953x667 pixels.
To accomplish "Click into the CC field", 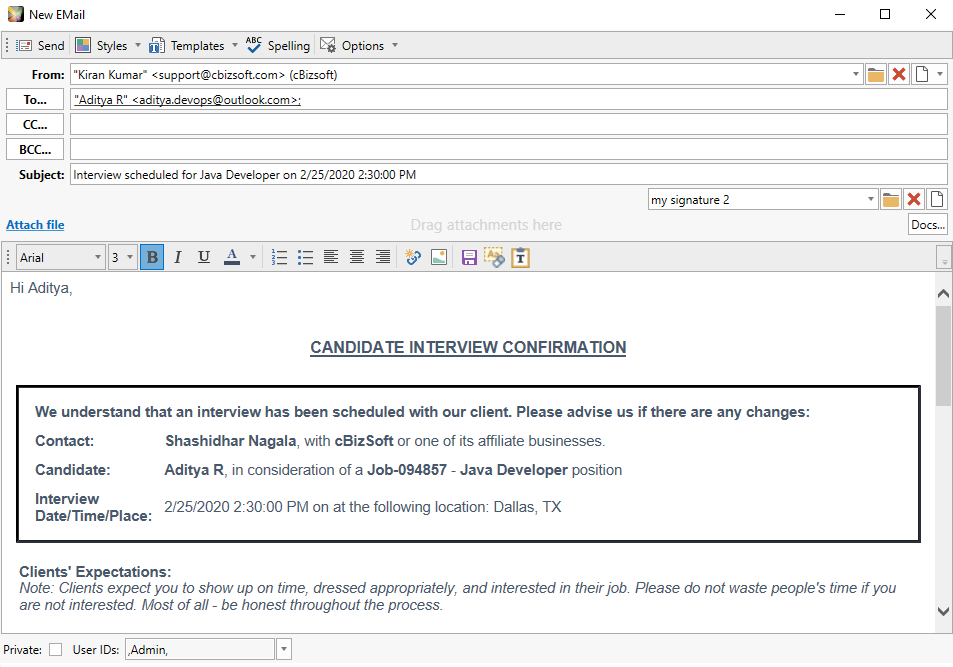I will coord(509,125).
